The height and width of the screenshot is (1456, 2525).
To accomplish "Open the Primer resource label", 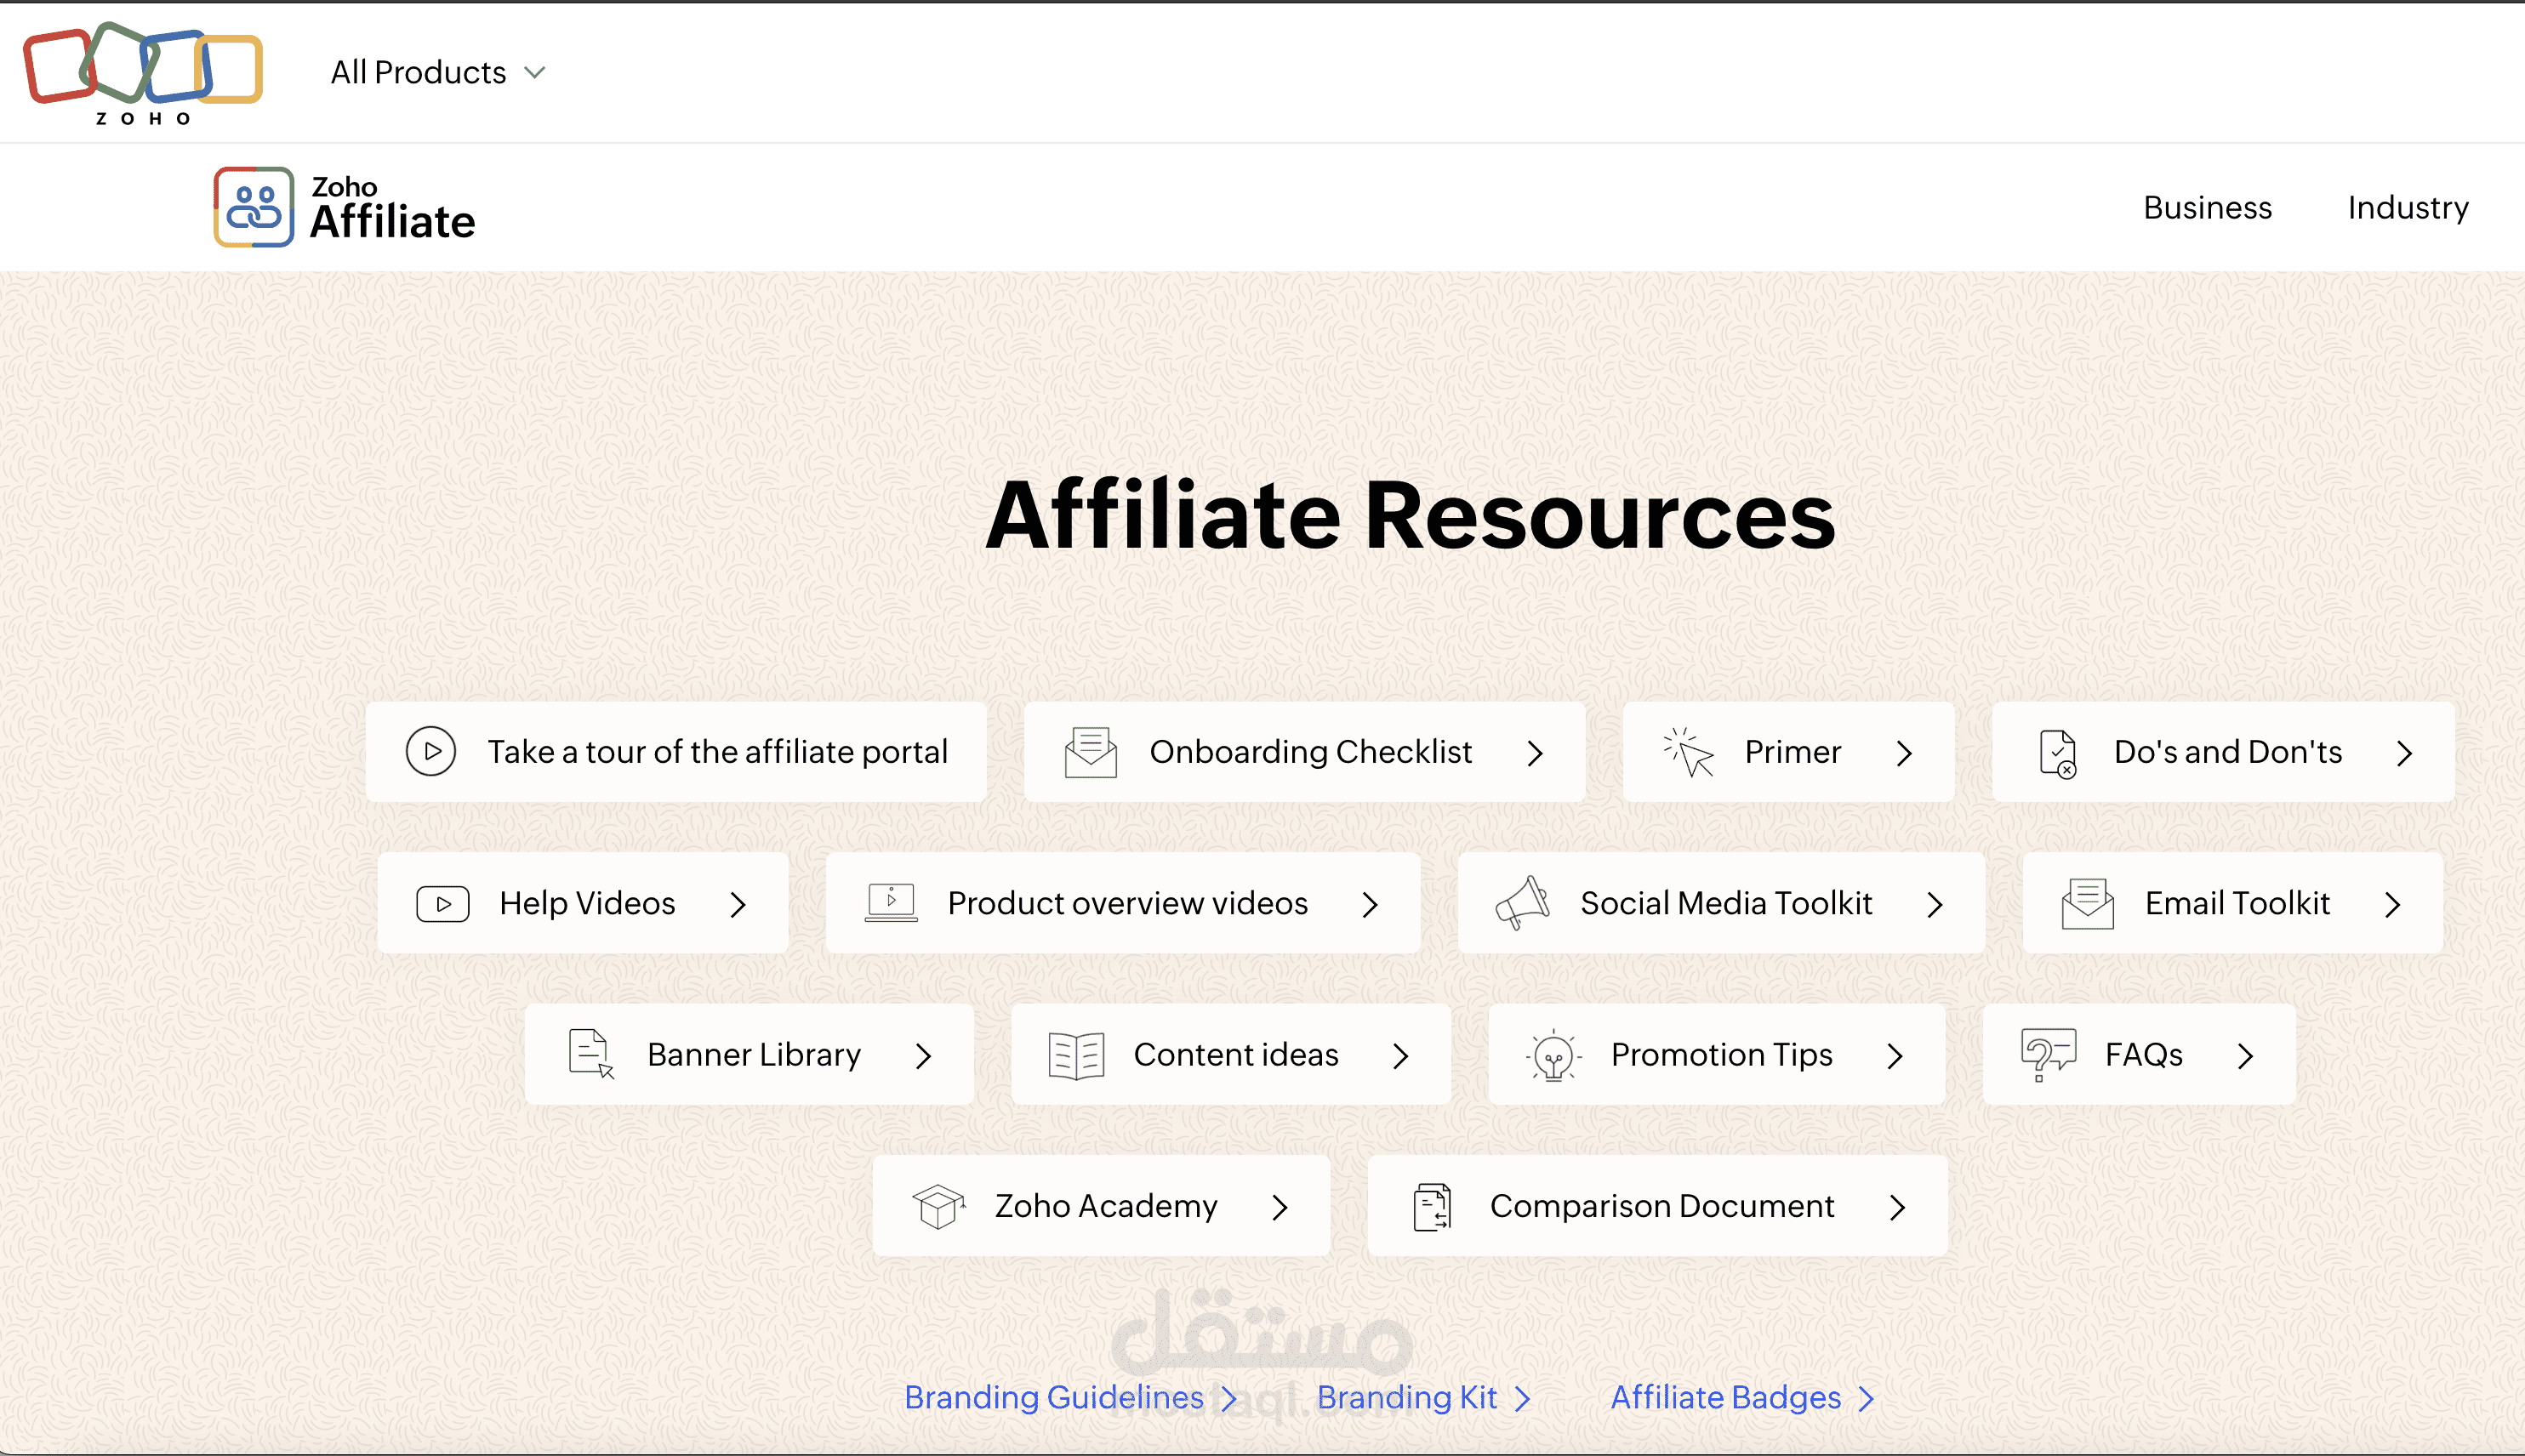I will pyautogui.click(x=1793, y=751).
